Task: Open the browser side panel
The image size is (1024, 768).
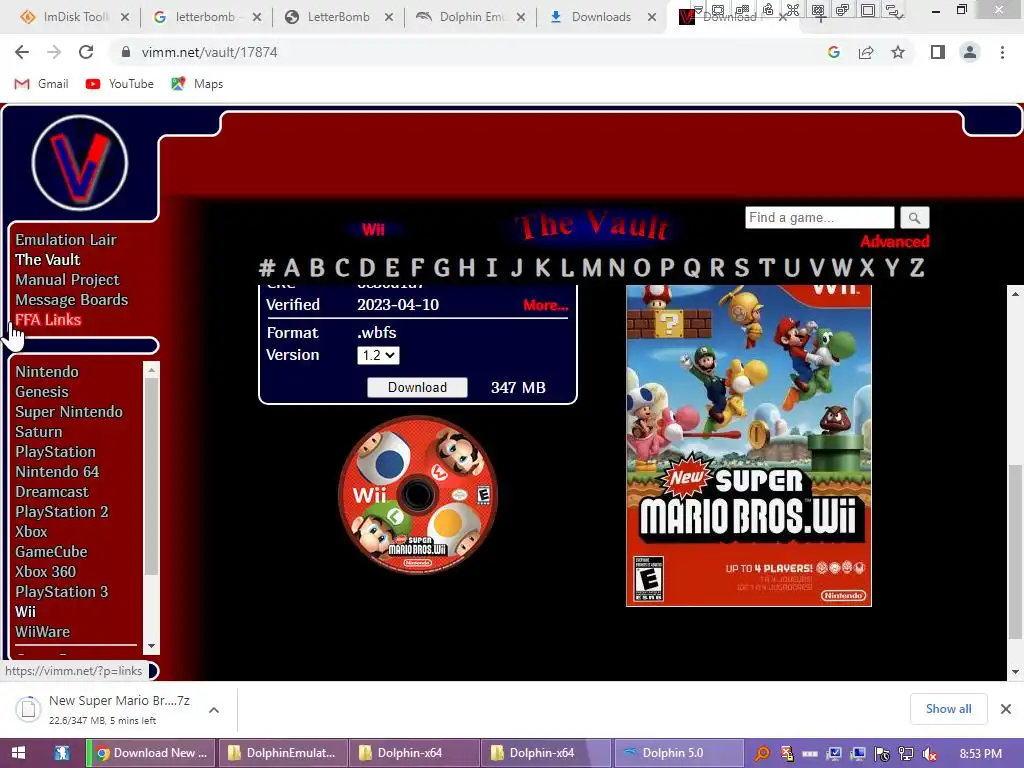Action: pyautogui.click(x=938, y=52)
